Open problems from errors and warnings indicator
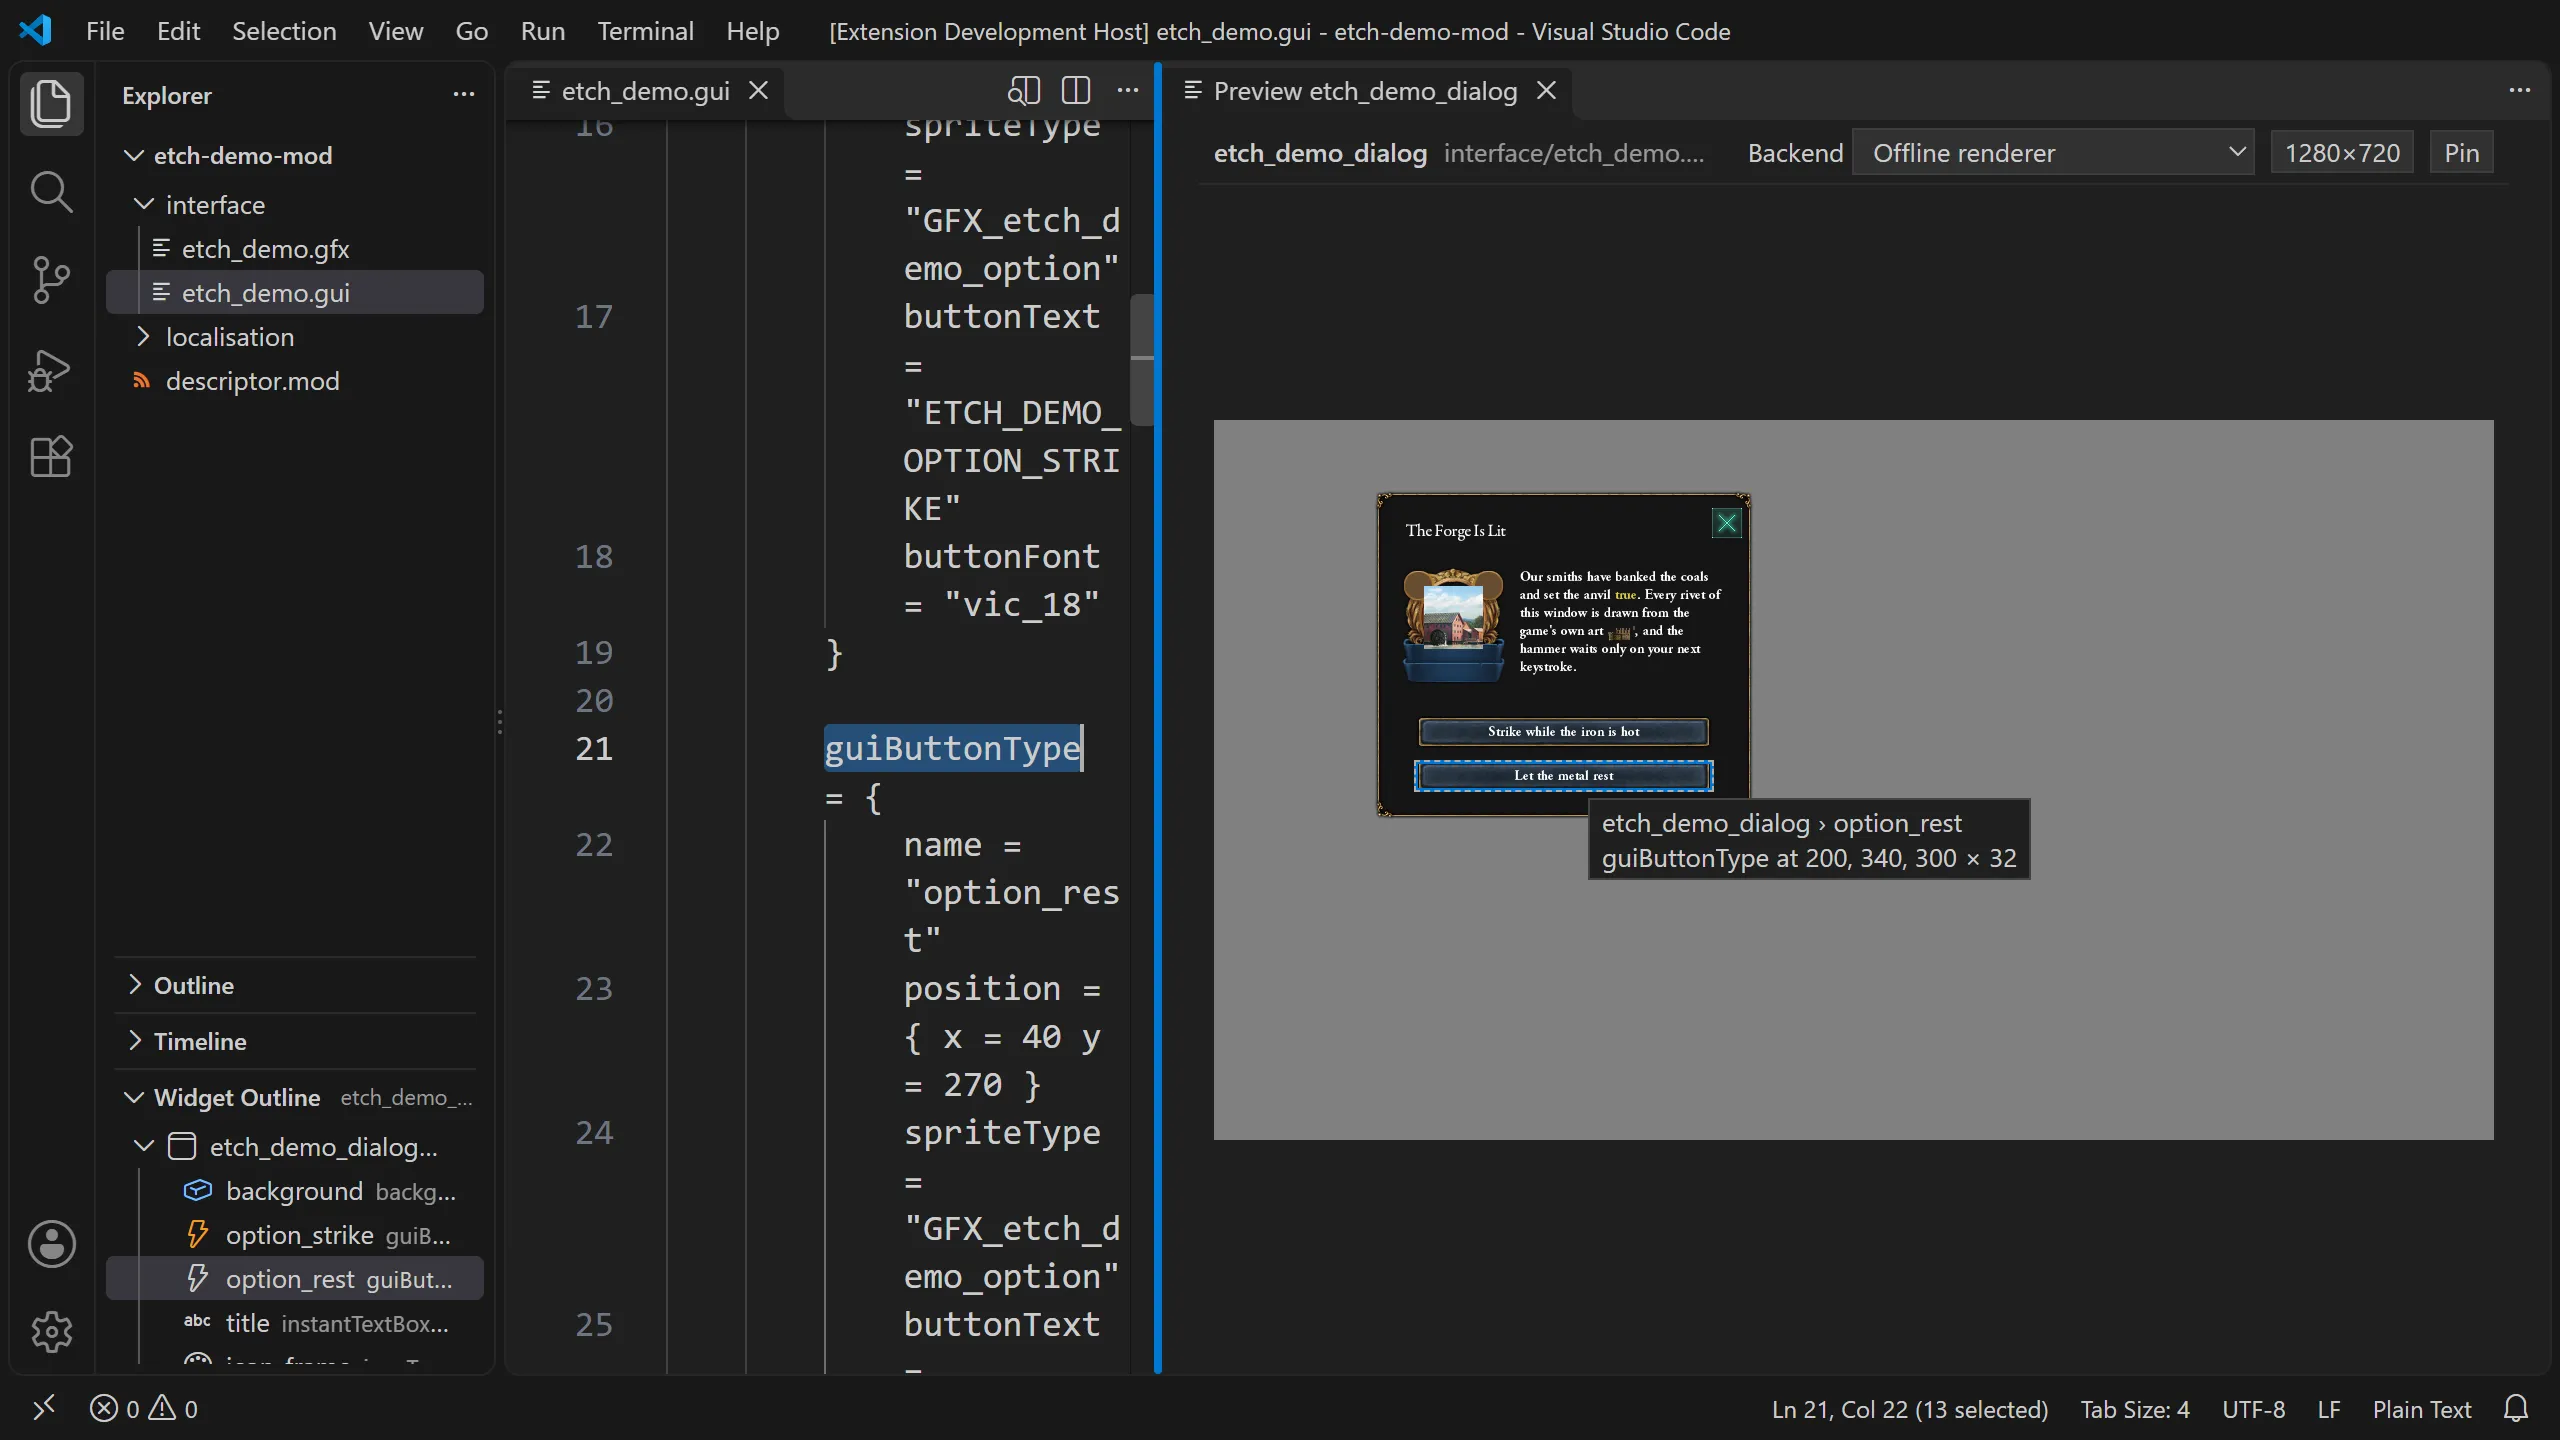 pyautogui.click(x=144, y=1409)
